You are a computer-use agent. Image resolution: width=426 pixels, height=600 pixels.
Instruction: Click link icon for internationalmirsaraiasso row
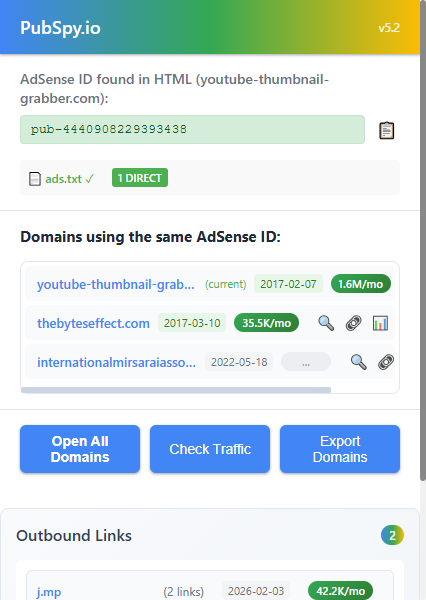click(x=386, y=362)
